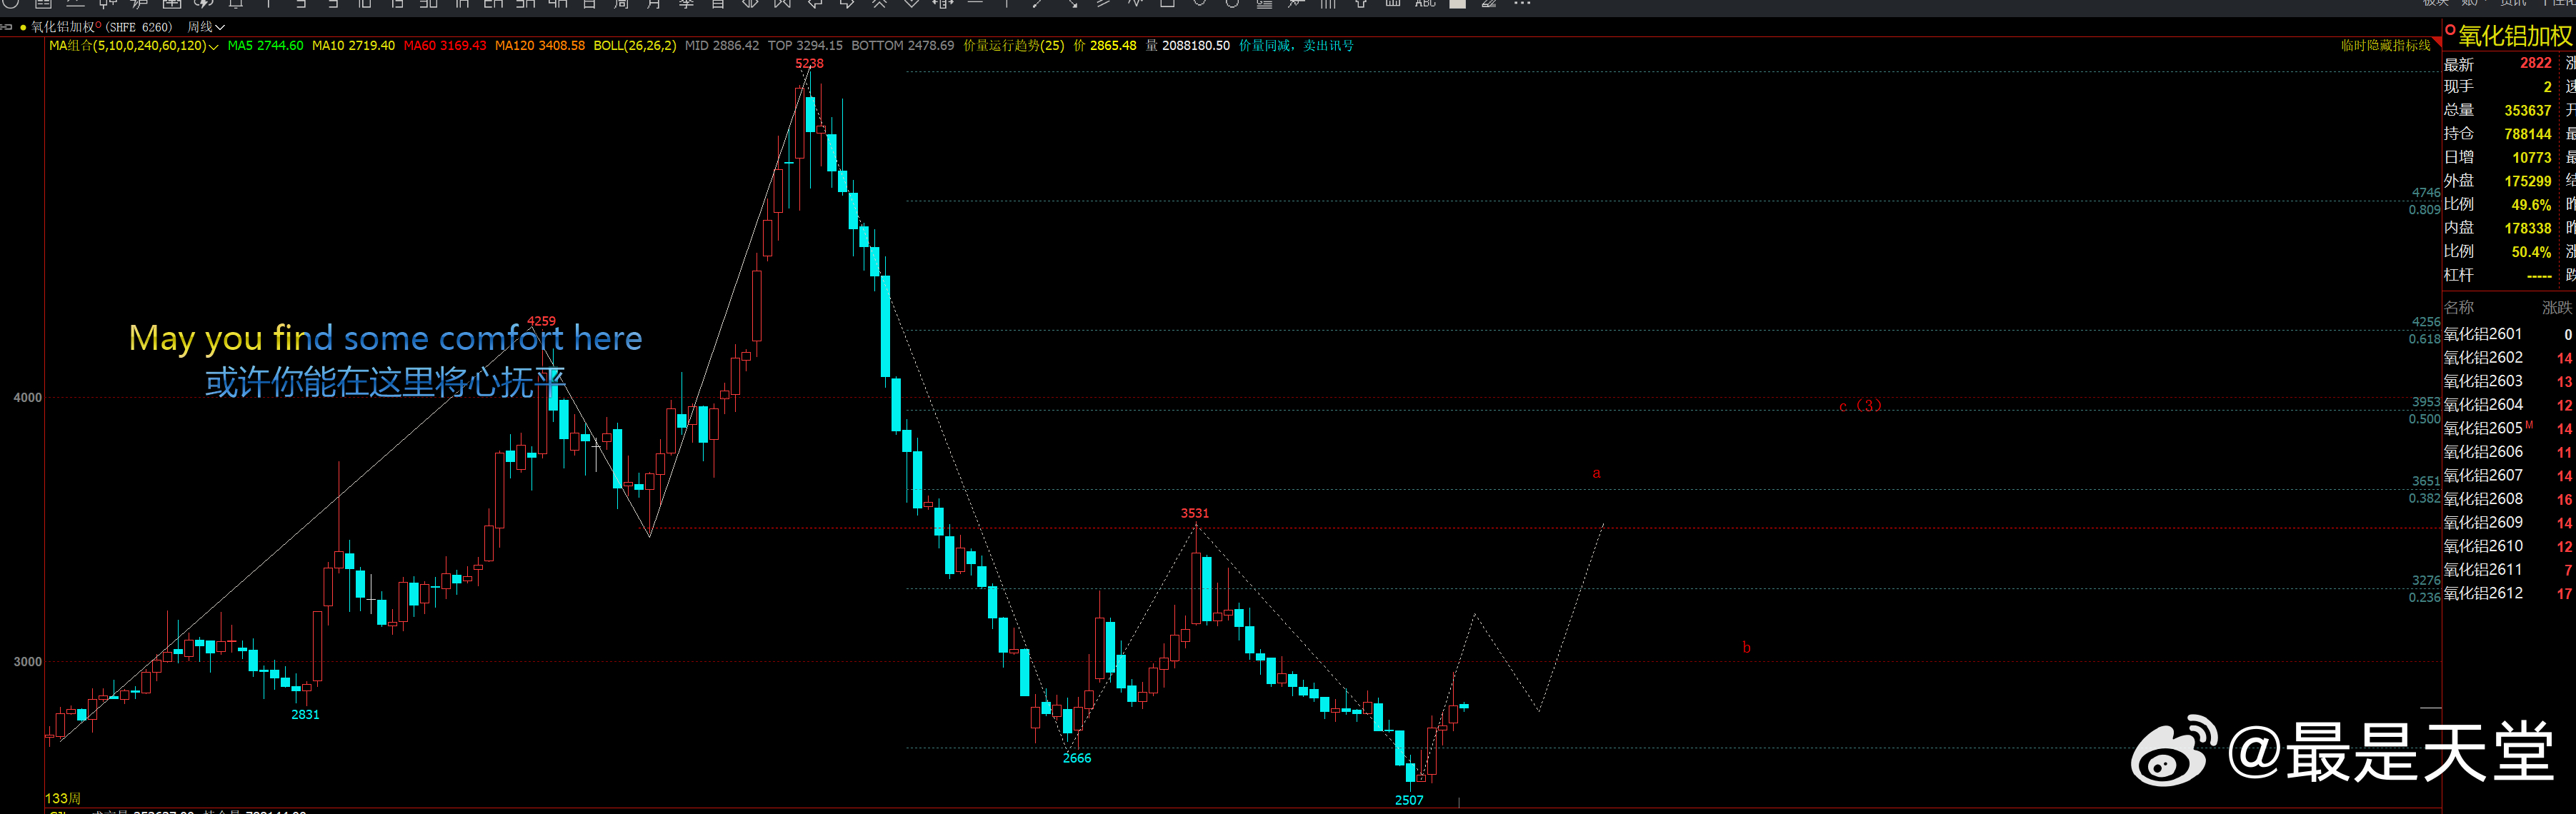Click the white color swatch in toolbar

click(x=1457, y=4)
